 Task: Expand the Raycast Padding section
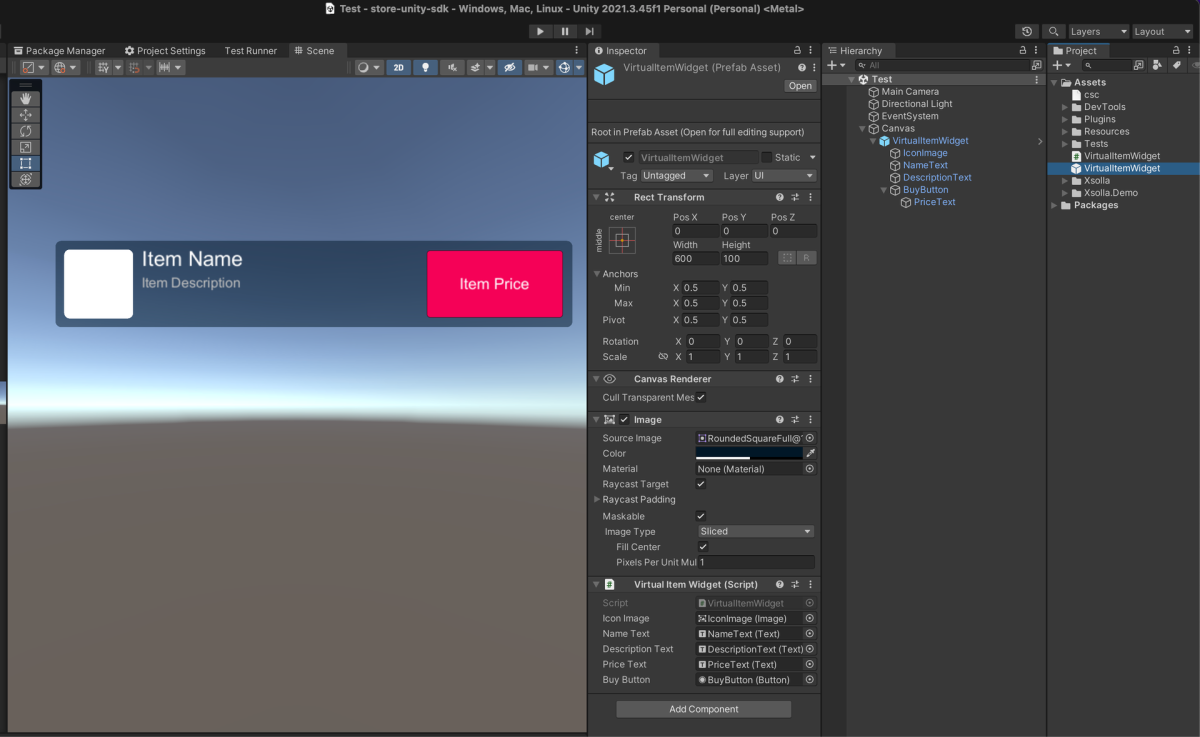(598, 499)
